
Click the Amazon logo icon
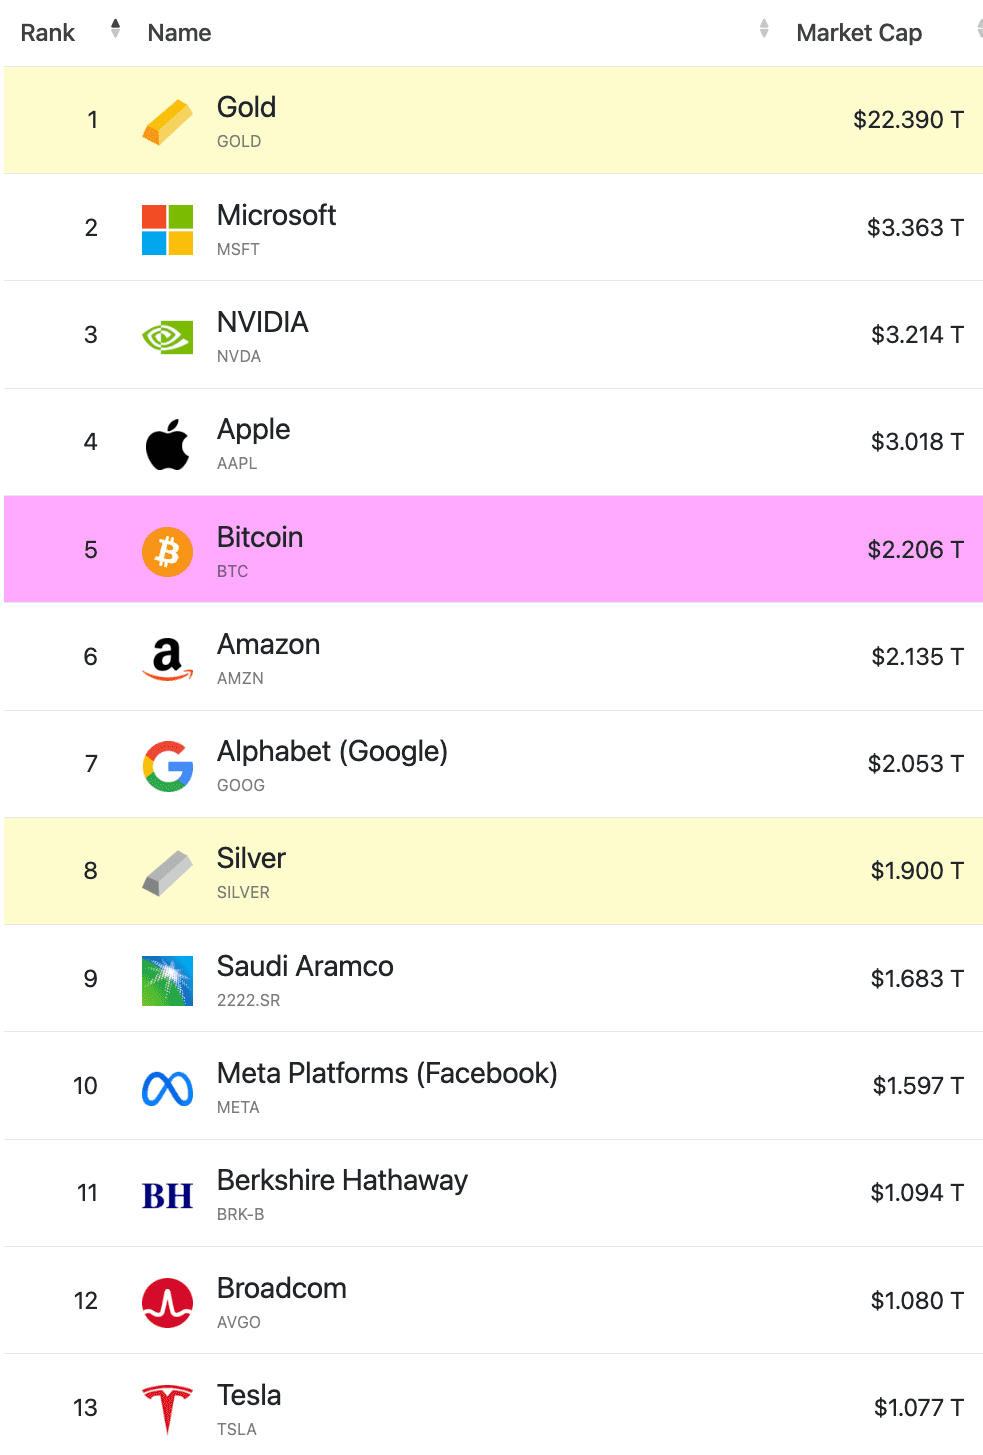[x=167, y=659]
